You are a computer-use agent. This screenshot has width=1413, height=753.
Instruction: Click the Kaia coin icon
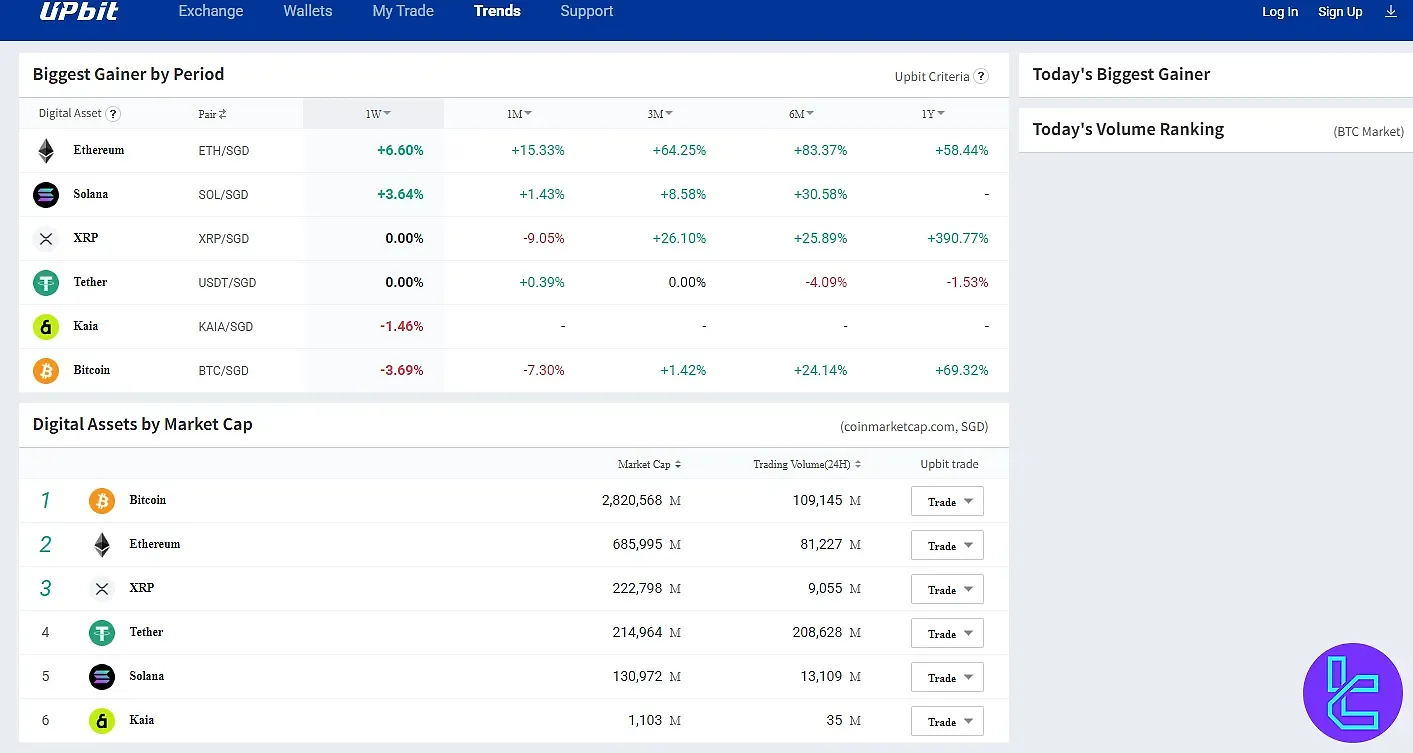point(45,326)
